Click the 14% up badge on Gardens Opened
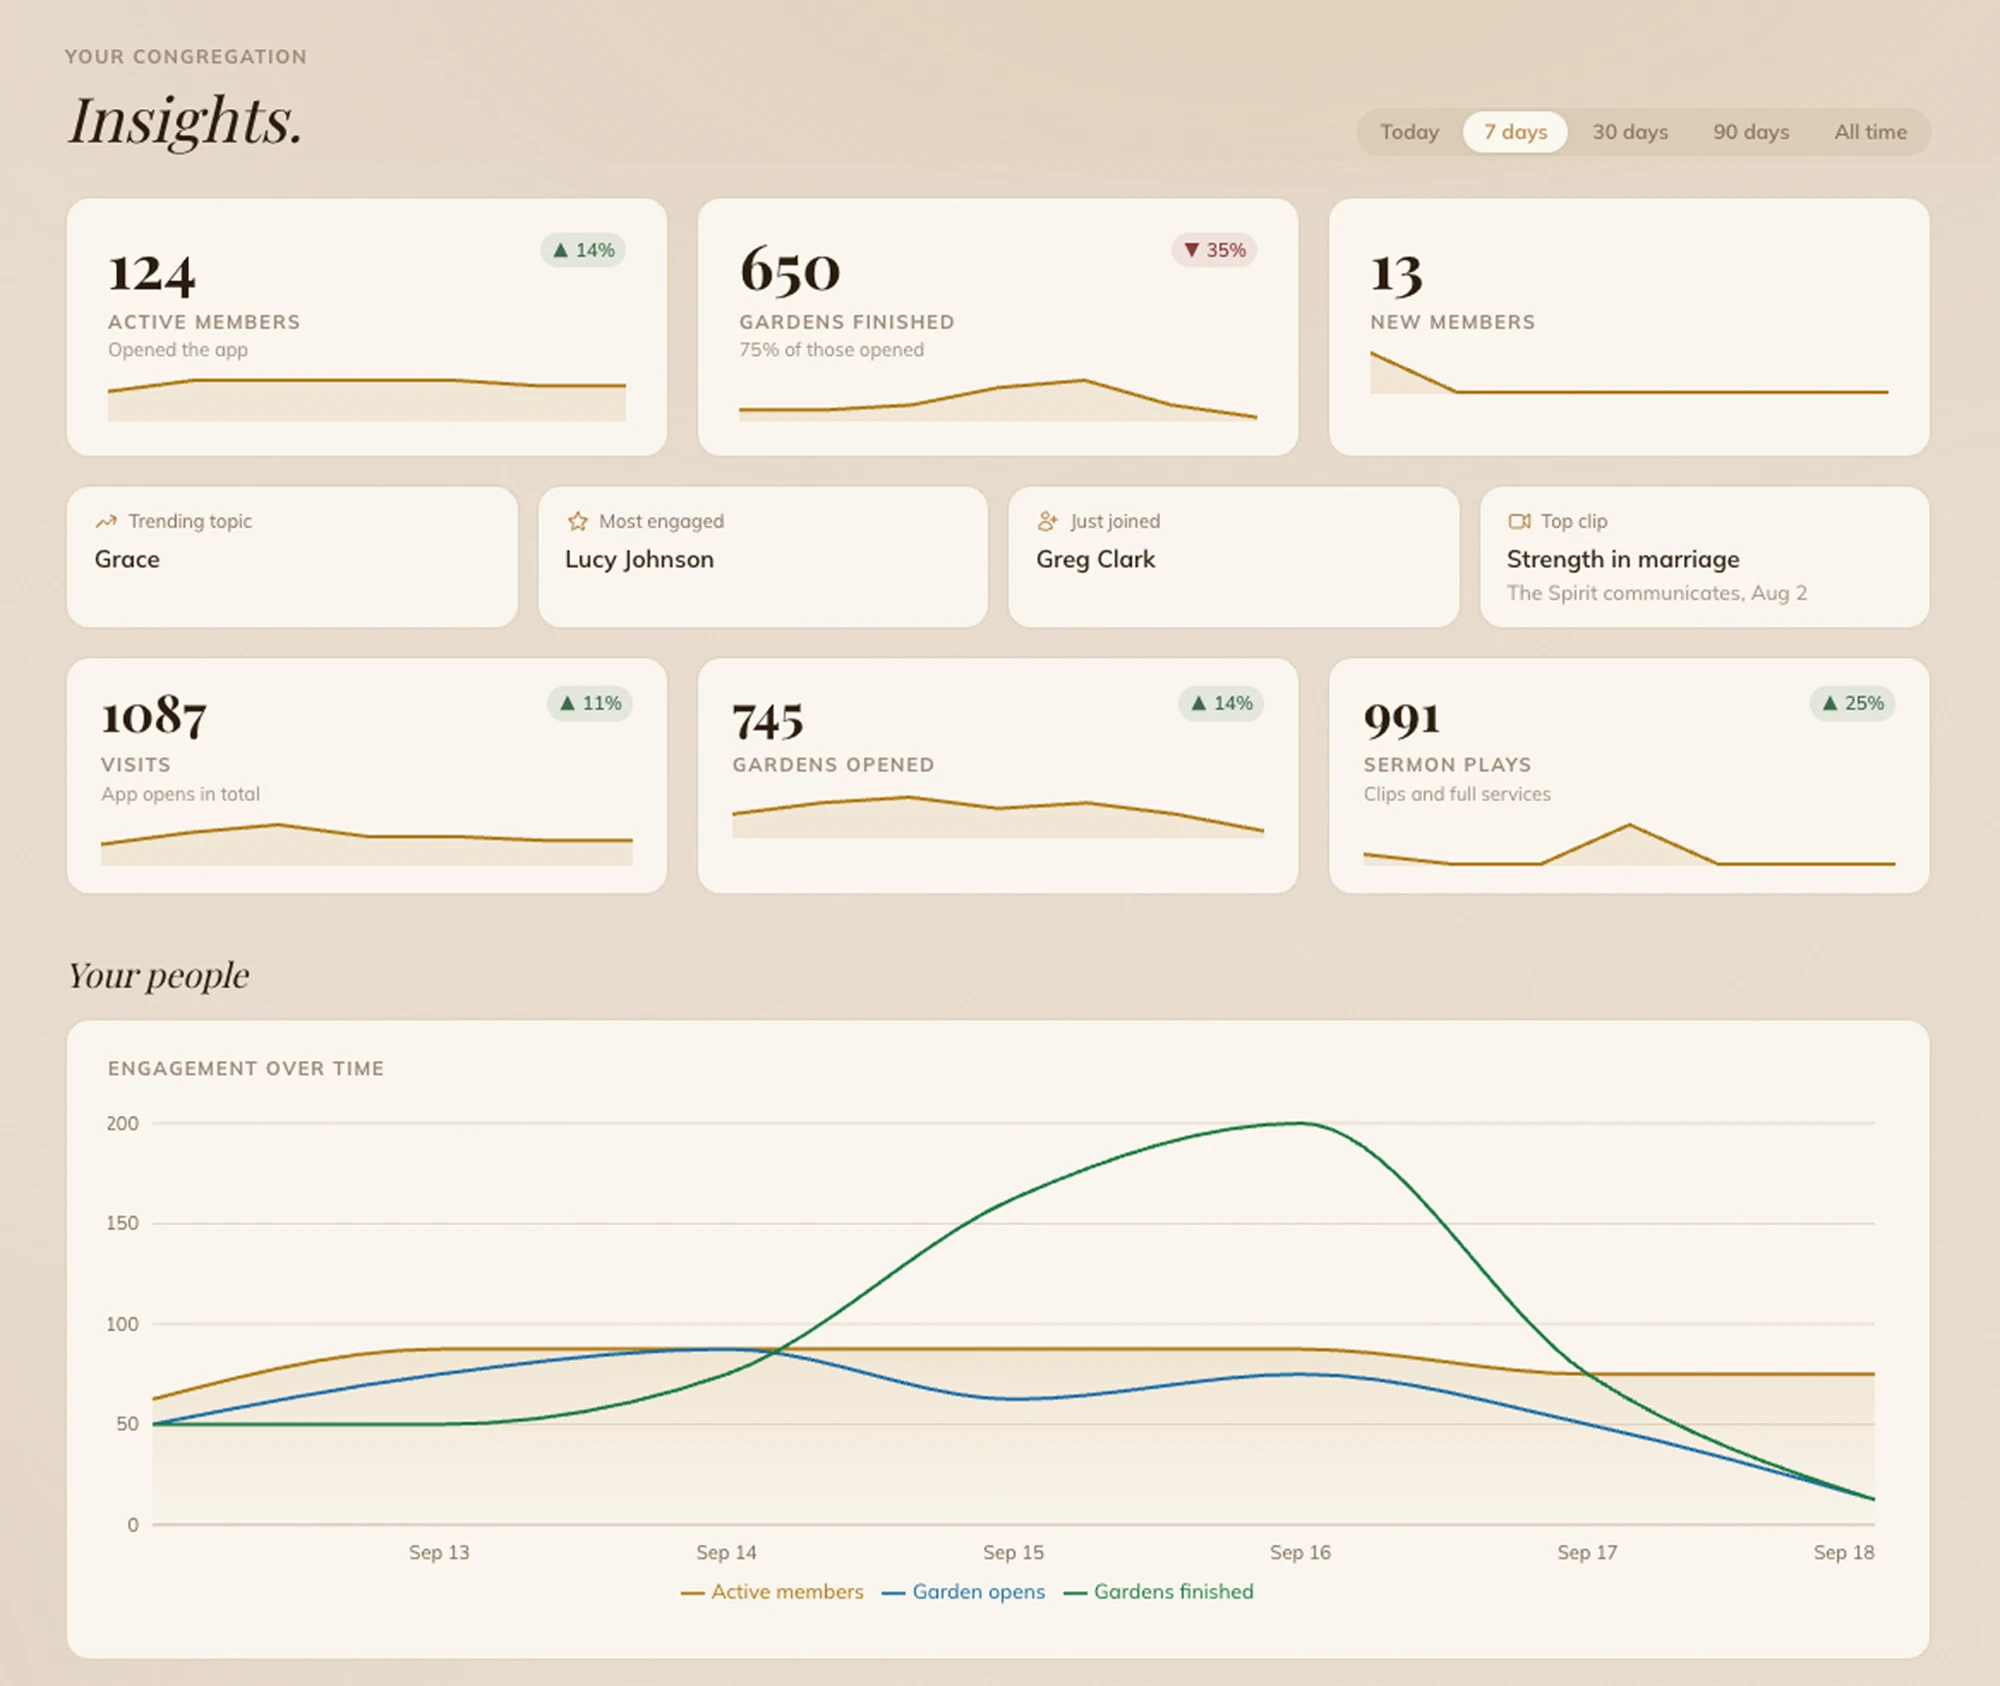Image resolution: width=2000 pixels, height=1686 pixels. coord(1221,703)
